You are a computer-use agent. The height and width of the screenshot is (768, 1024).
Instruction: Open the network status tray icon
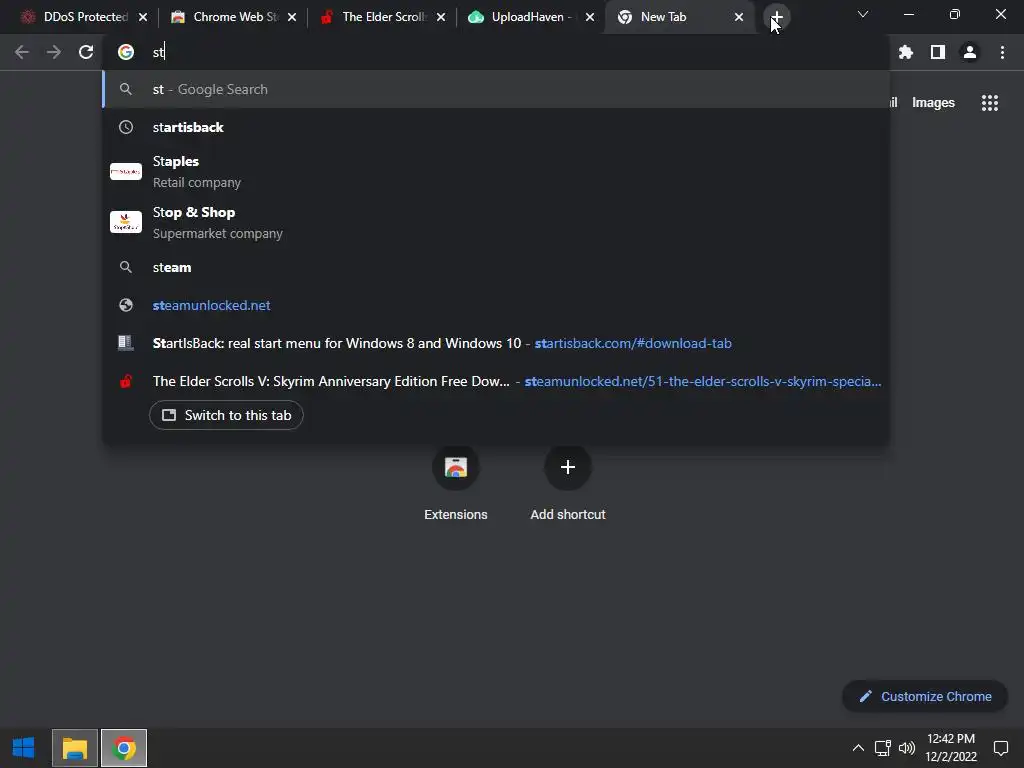tap(882, 748)
